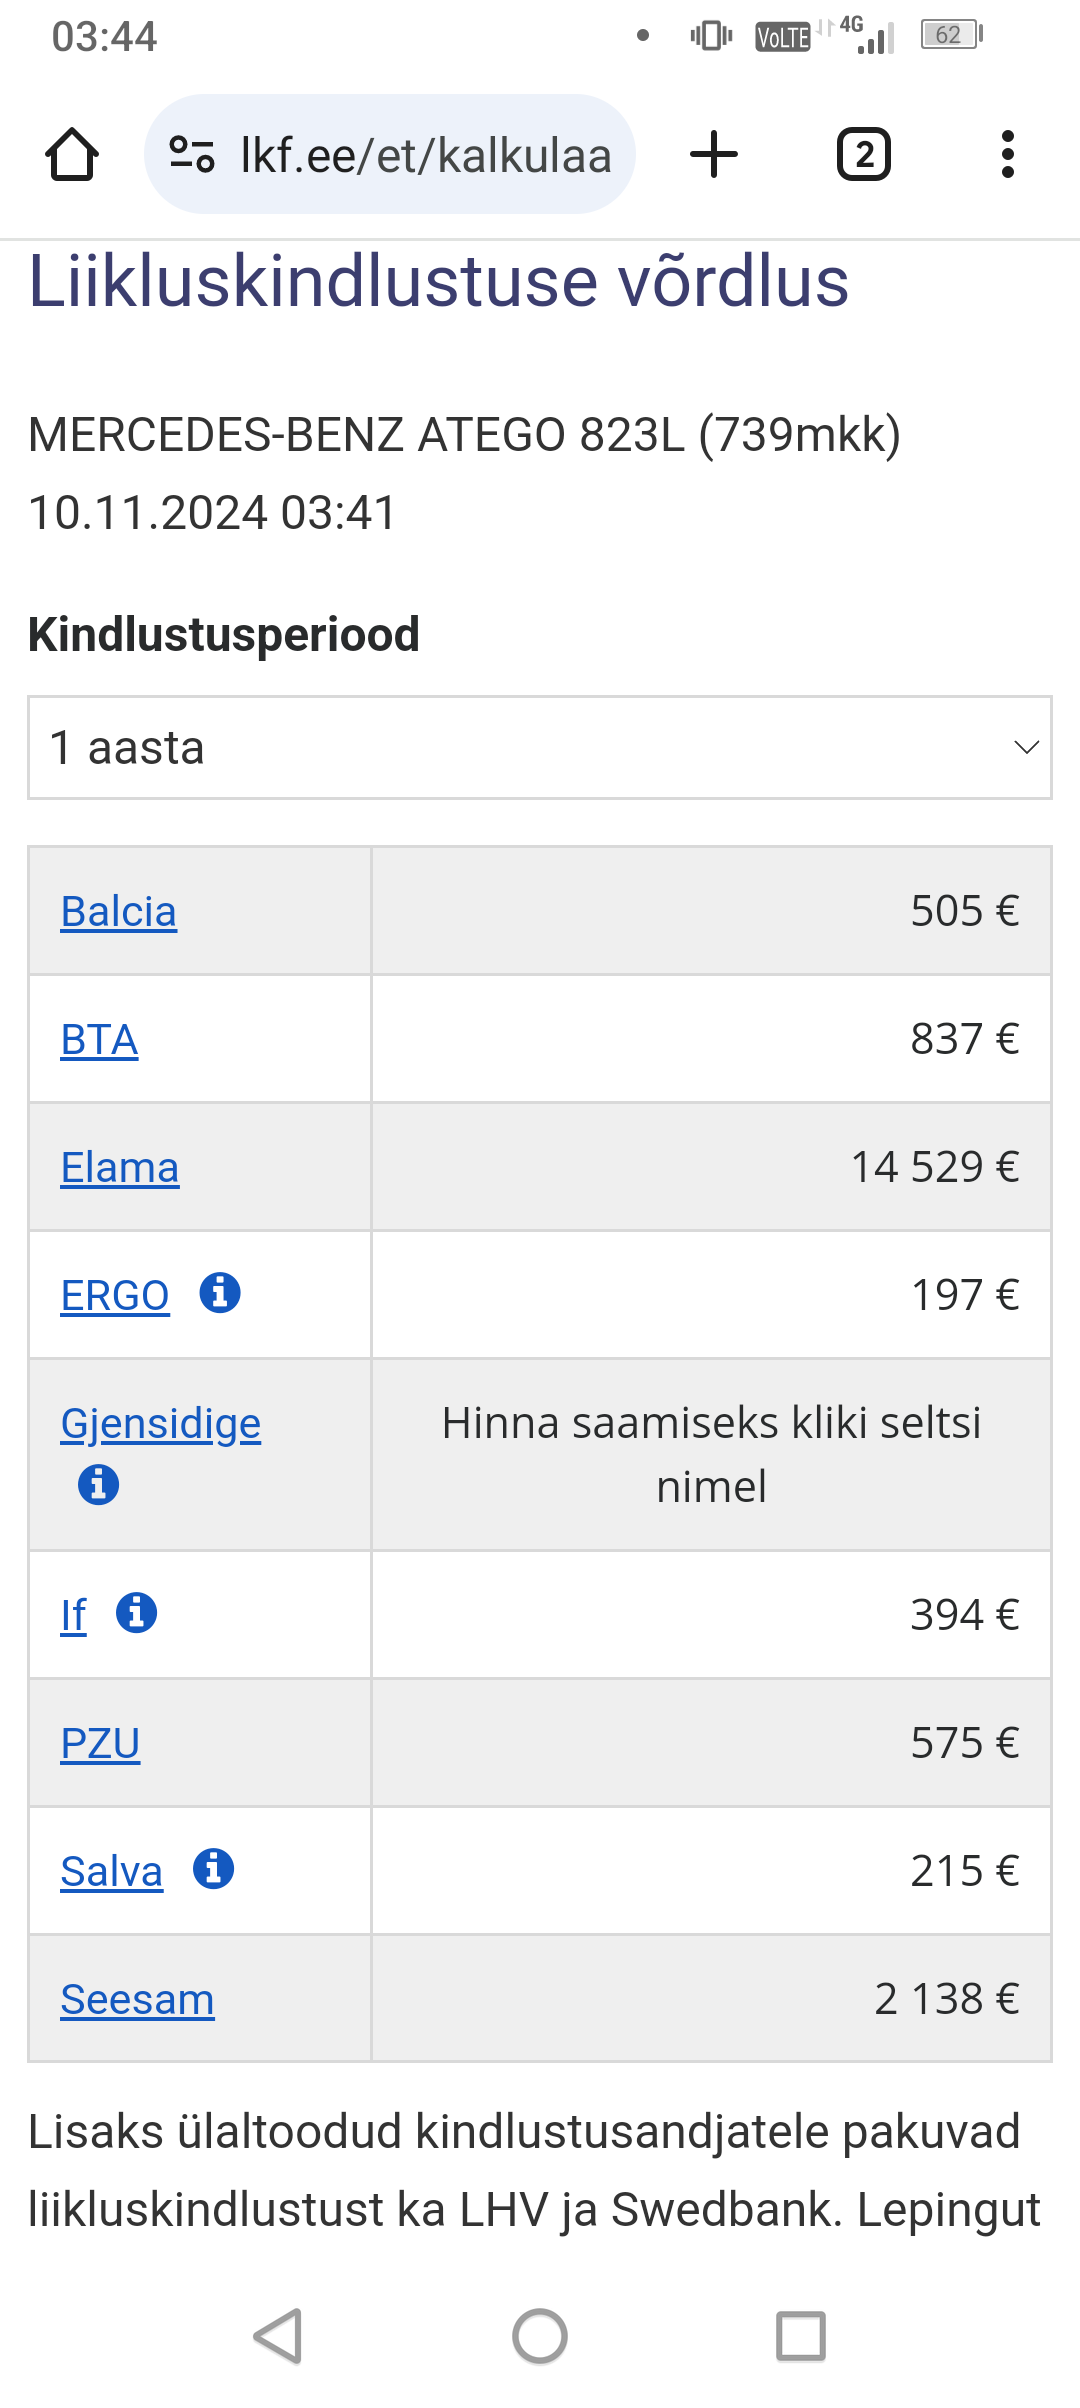1080x2408 pixels.
Task: Tap the info icon next to Salva
Action: tap(214, 1869)
